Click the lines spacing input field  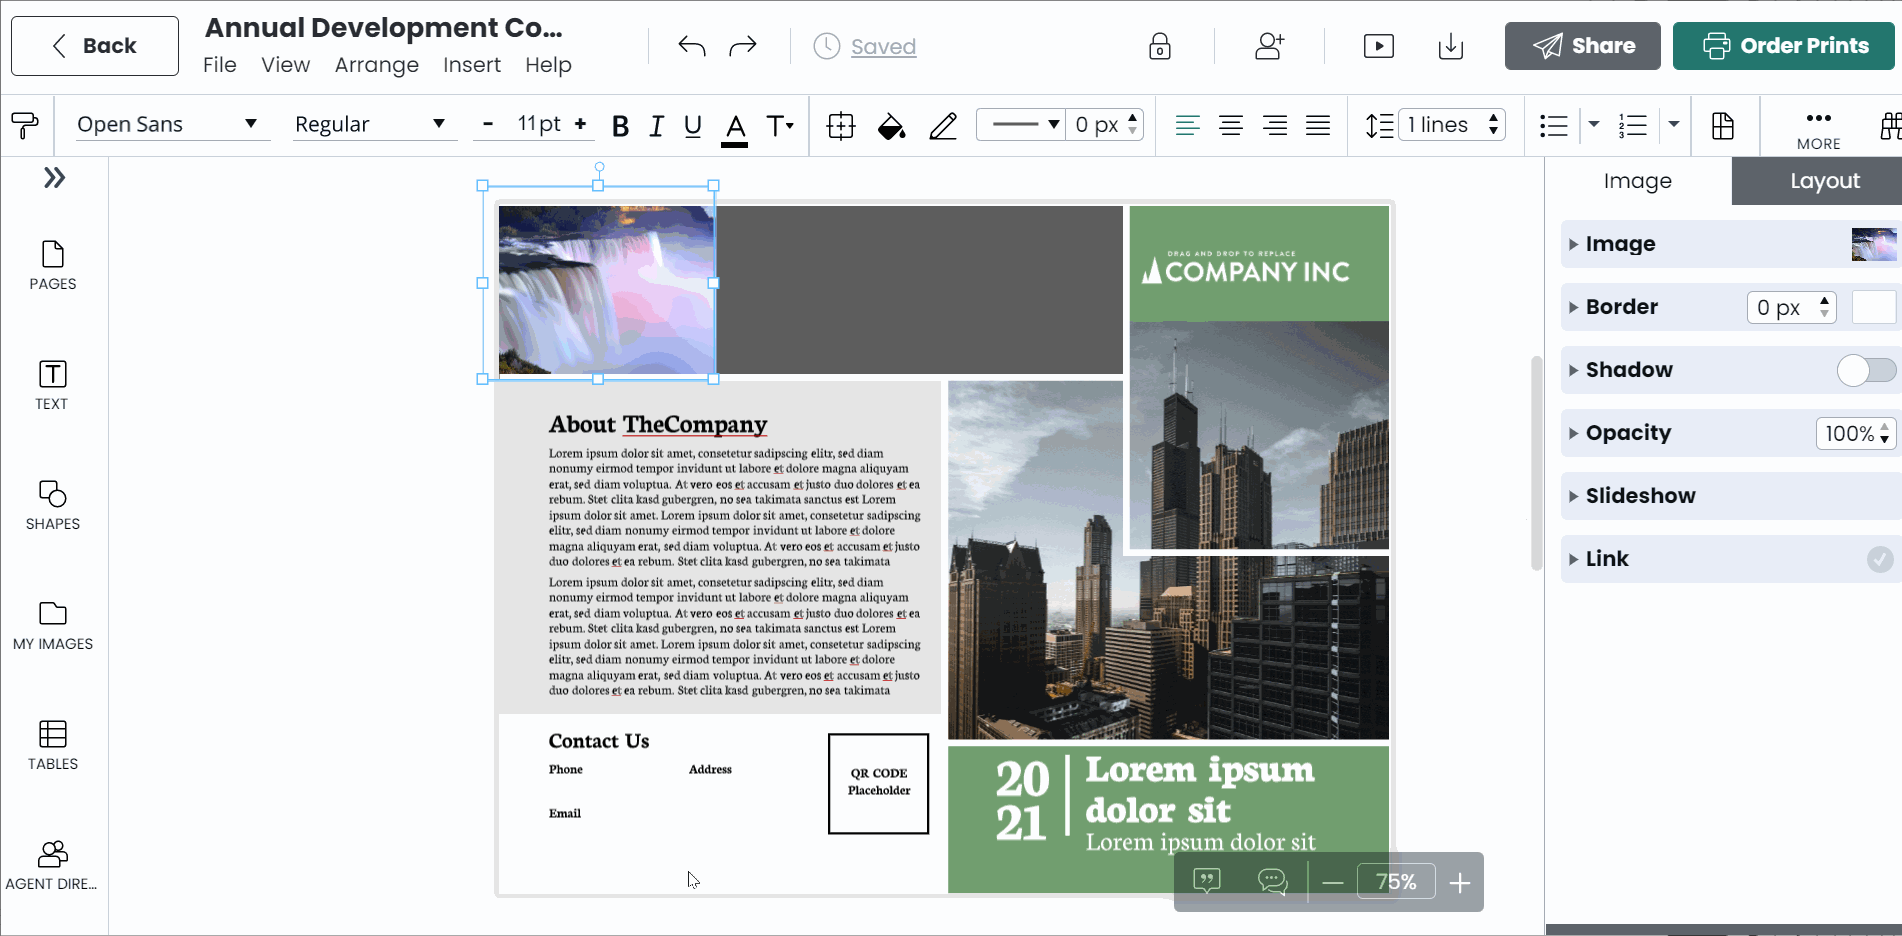click(x=1452, y=125)
